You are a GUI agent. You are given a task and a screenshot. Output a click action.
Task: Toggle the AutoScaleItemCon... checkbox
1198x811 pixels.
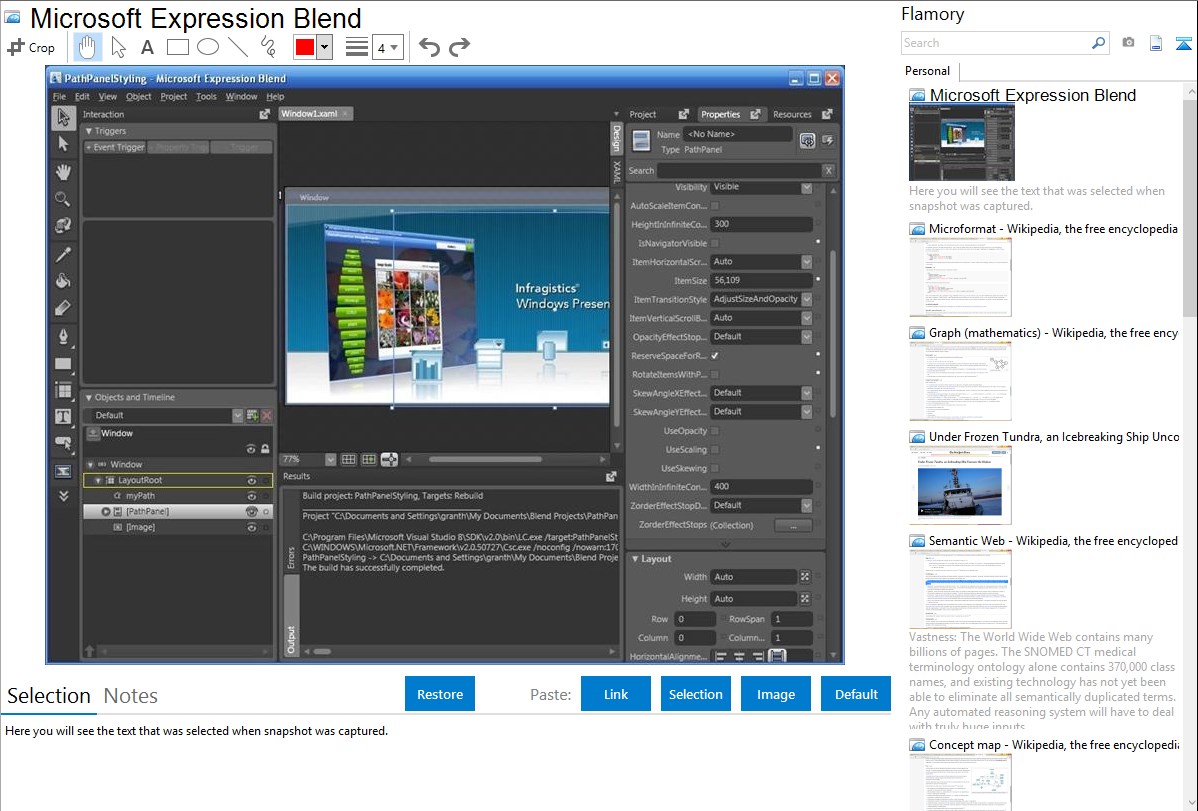click(715, 206)
